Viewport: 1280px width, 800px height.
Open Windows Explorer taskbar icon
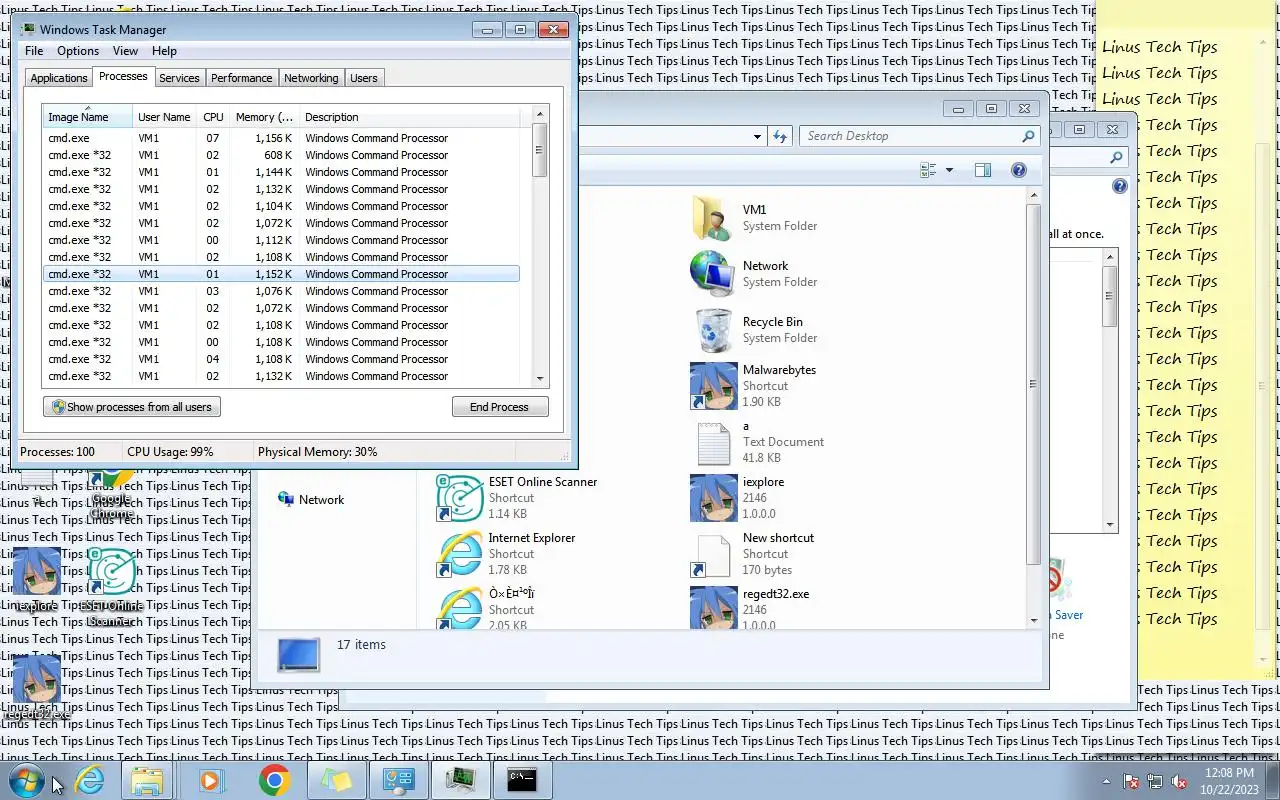click(147, 780)
